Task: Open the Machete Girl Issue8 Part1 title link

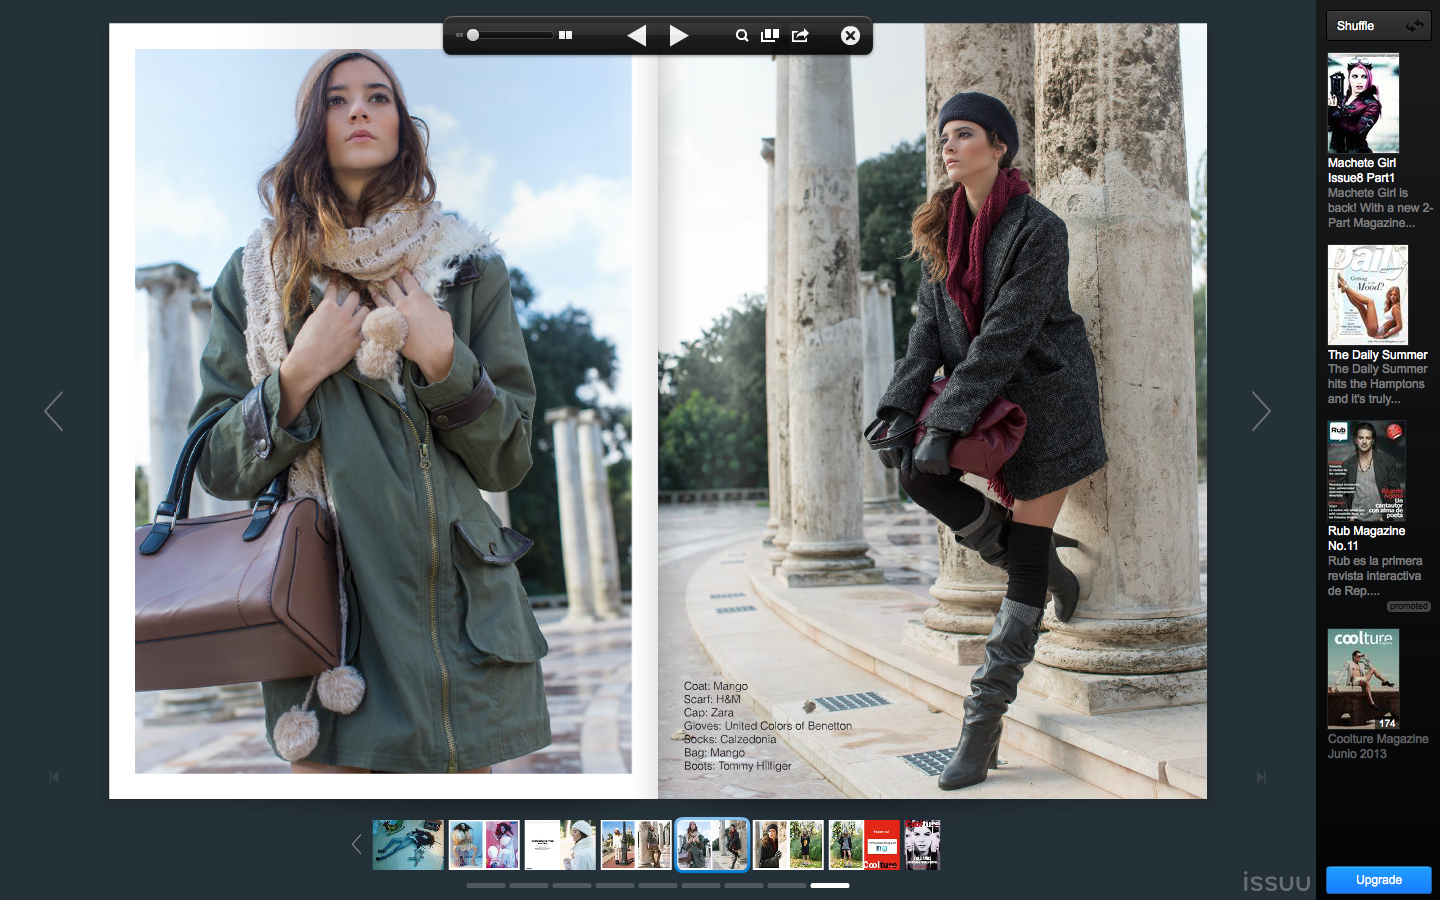Action: 1362,170
